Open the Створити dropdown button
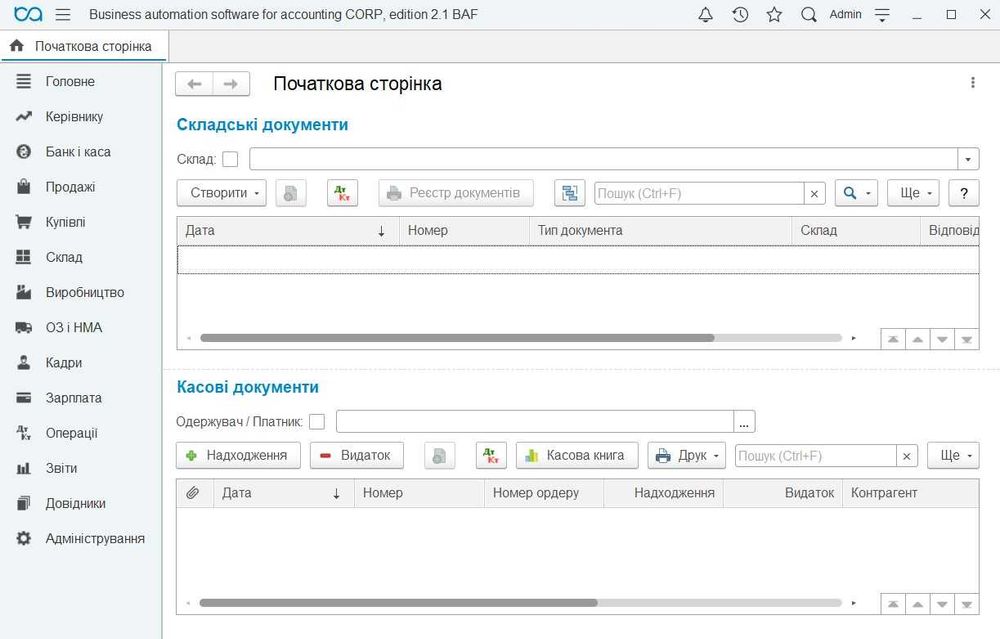This screenshot has width=1000, height=639. [x=222, y=193]
